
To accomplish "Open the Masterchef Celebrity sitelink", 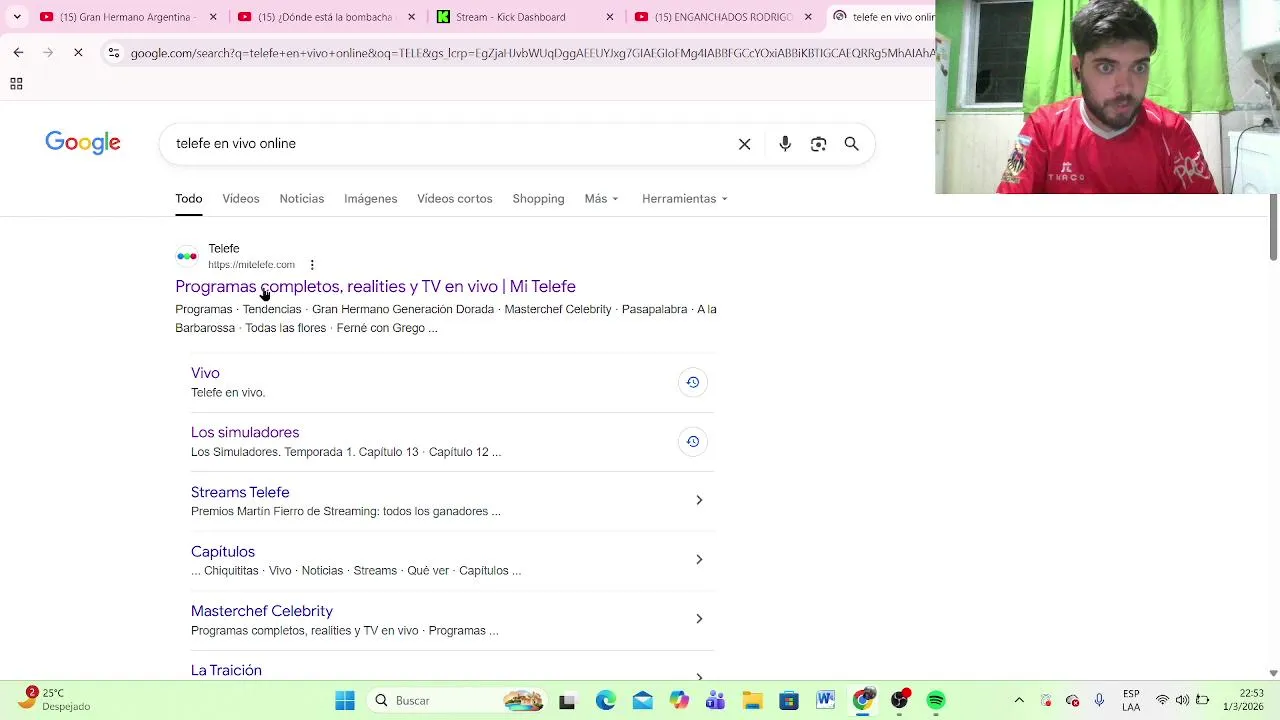I will pyautogui.click(x=262, y=611).
